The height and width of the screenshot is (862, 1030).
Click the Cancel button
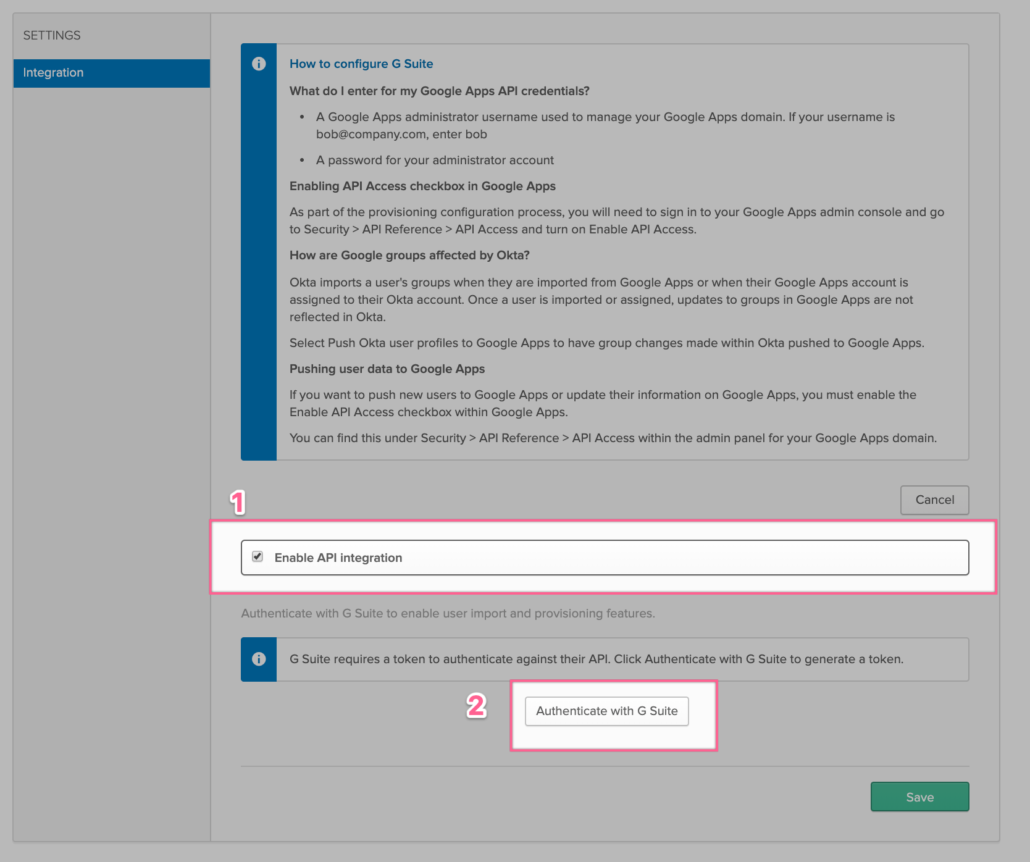[x=934, y=500]
